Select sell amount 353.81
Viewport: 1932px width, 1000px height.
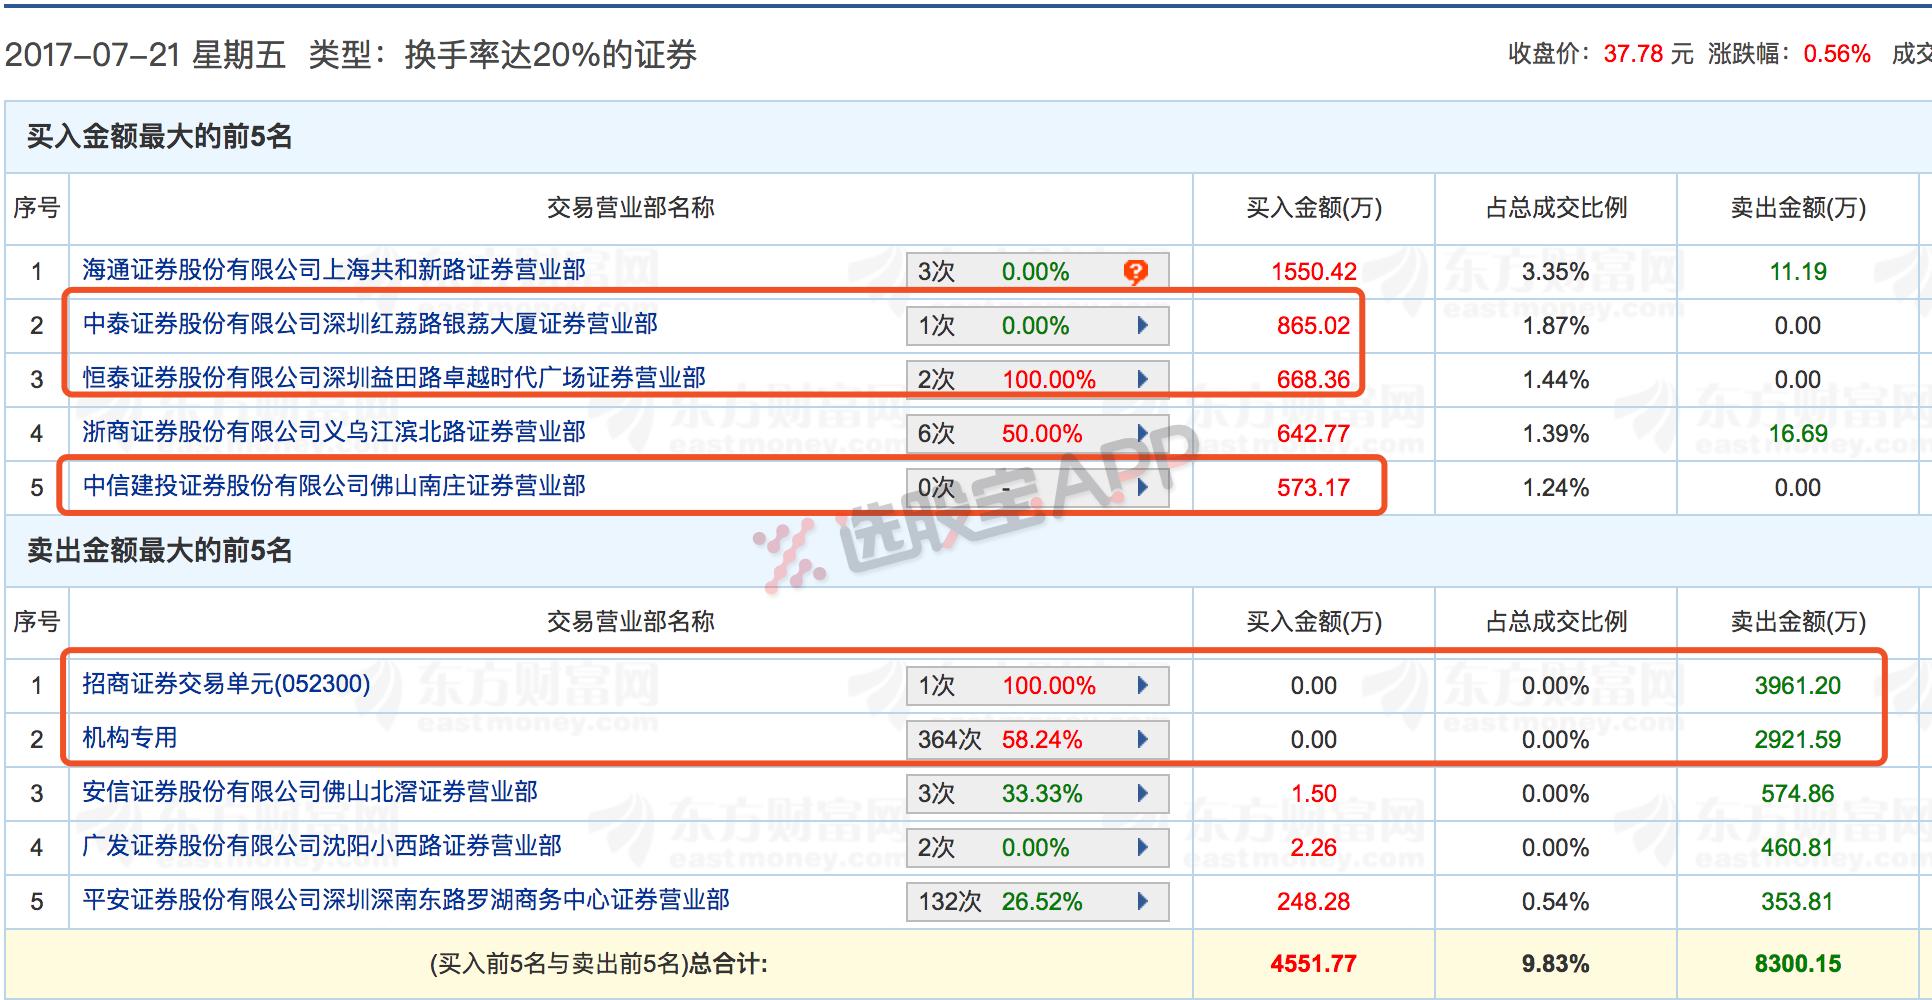click(1798, 901)
